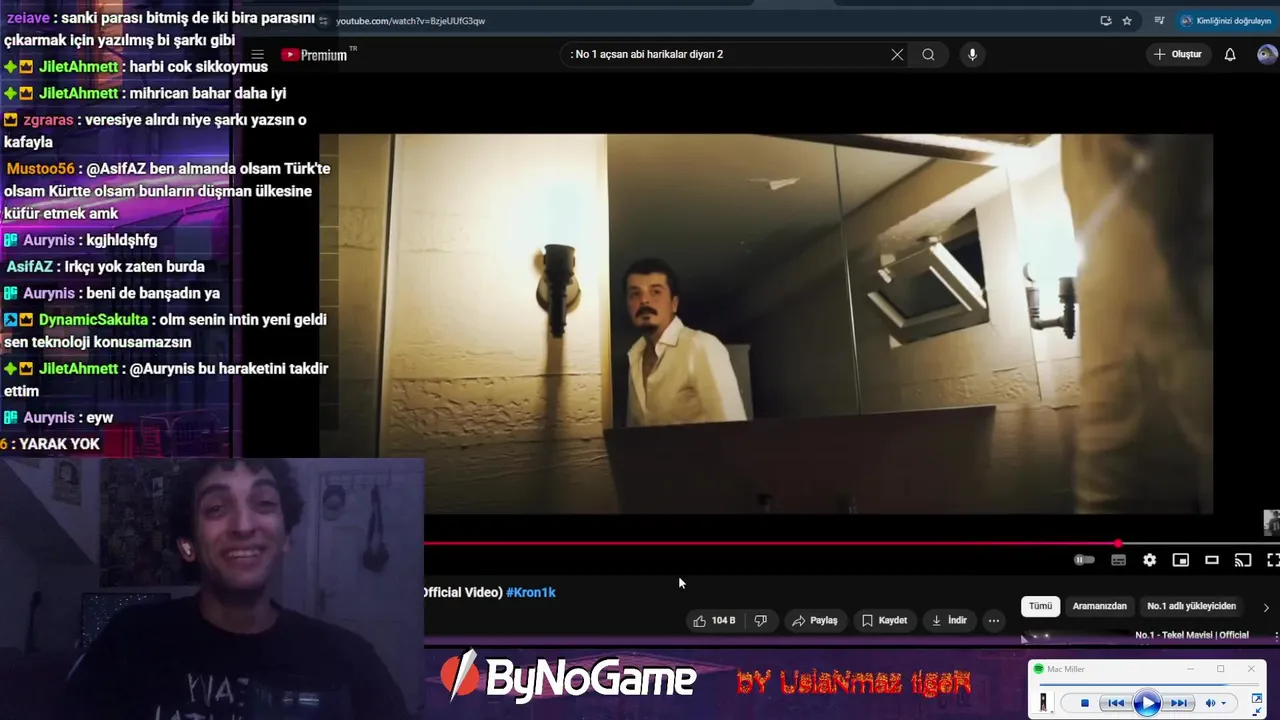Open the YouTube notifications bell
Image resolution: width=1280 pixels, height=720 pixels.
1230,55
